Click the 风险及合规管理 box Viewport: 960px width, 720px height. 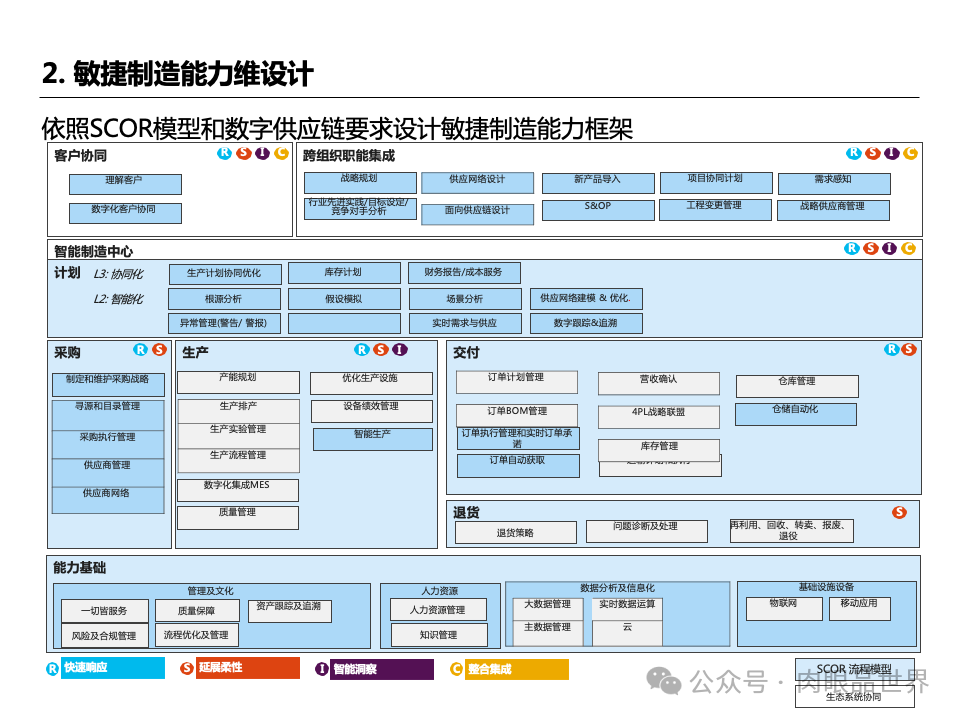click(x=105, y=636)
